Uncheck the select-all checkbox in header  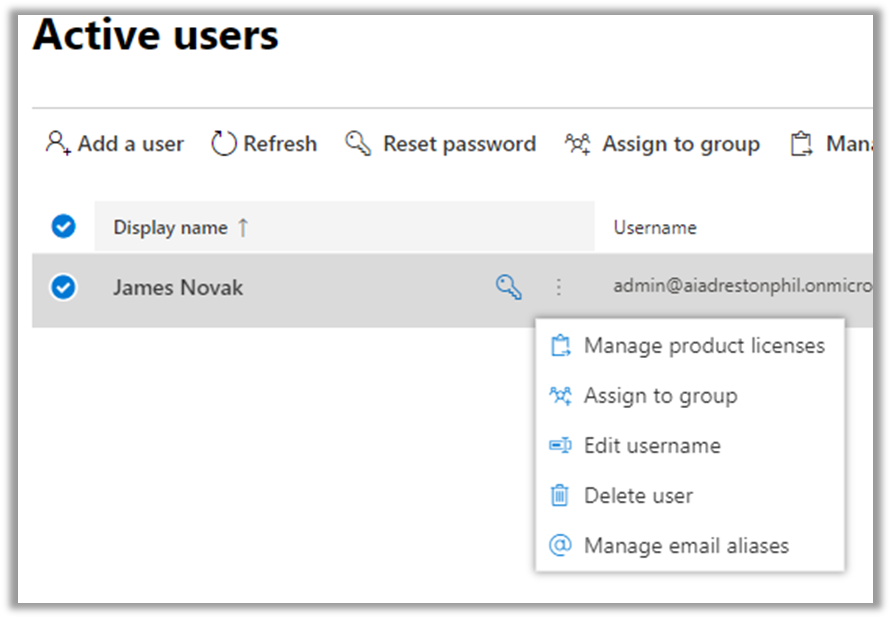tap(63, 227)
